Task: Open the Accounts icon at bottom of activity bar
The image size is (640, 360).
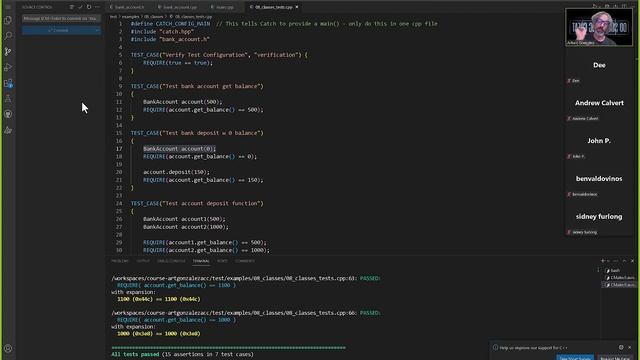Action: pyautogui.click(x=8, y=349)
